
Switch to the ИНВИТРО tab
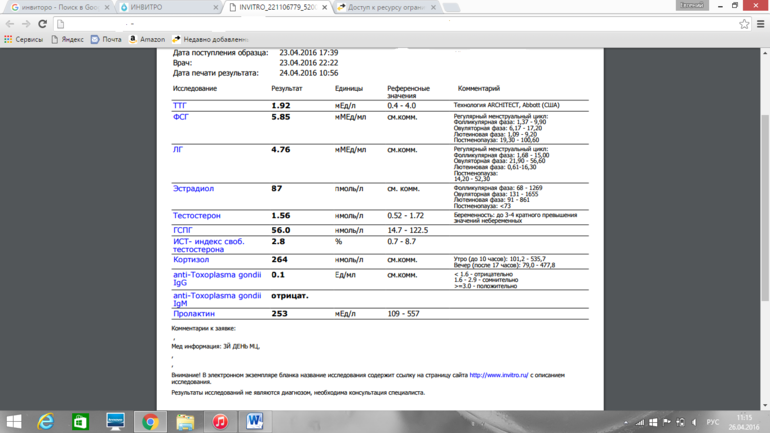[x=165, y=7]
